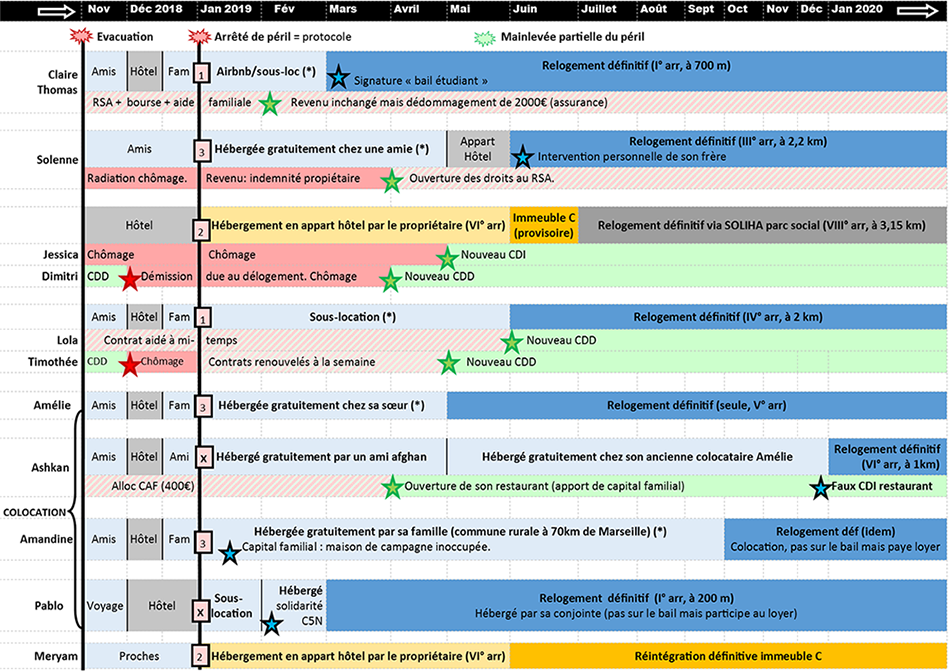The height and width of the screenshot is (672, 950).
Task: Click the green star before Ouverture de son restaurant
Action: click(x=394, y=487)
